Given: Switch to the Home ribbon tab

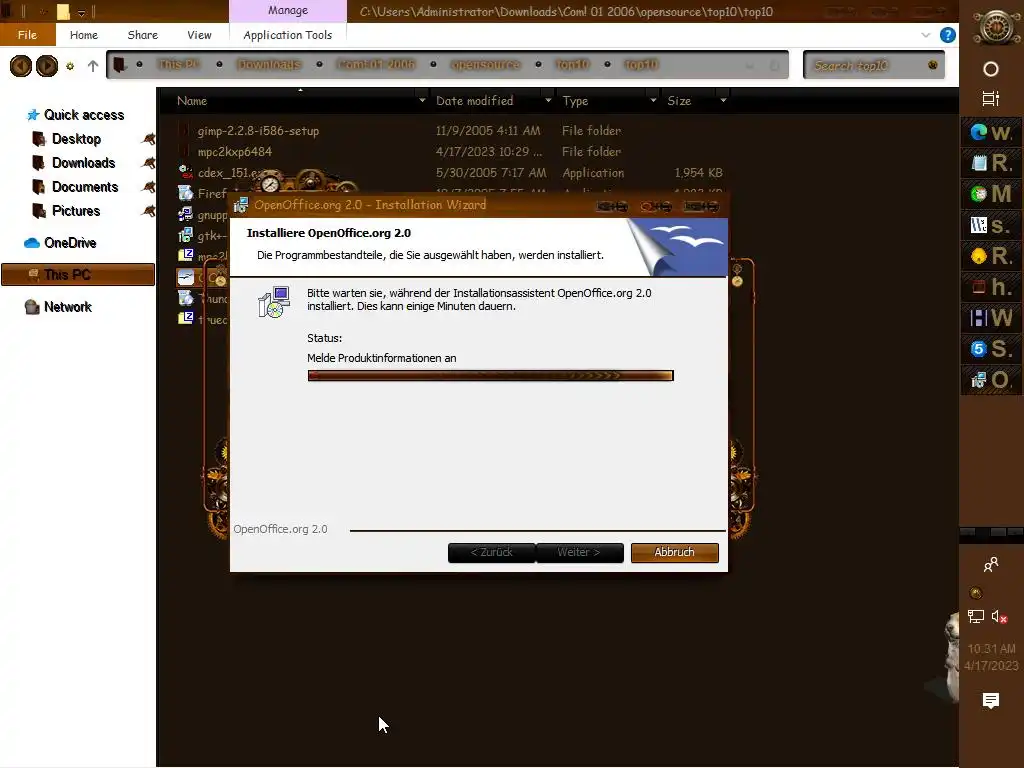Looking at the screenshot, I should [x=84, y=35].
